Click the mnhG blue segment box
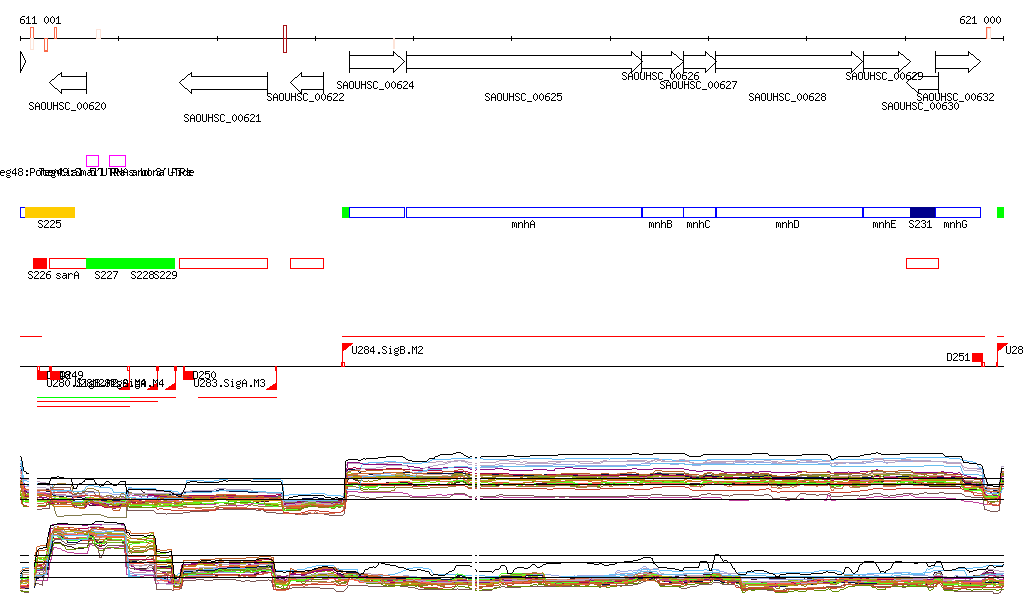The width and height of the screenshot is (1024, 611). (x=958, y=212)
